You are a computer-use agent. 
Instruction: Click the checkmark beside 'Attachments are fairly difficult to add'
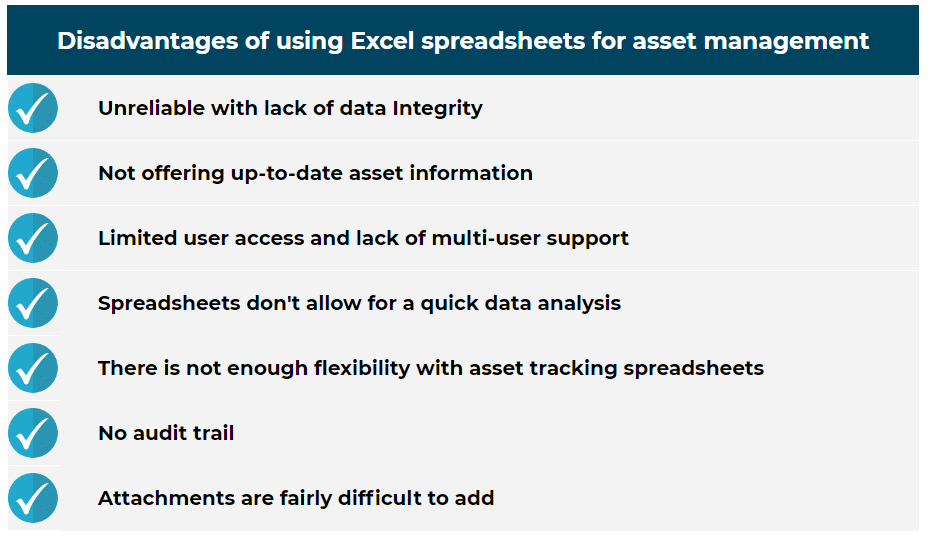click(x=33, y=498)
